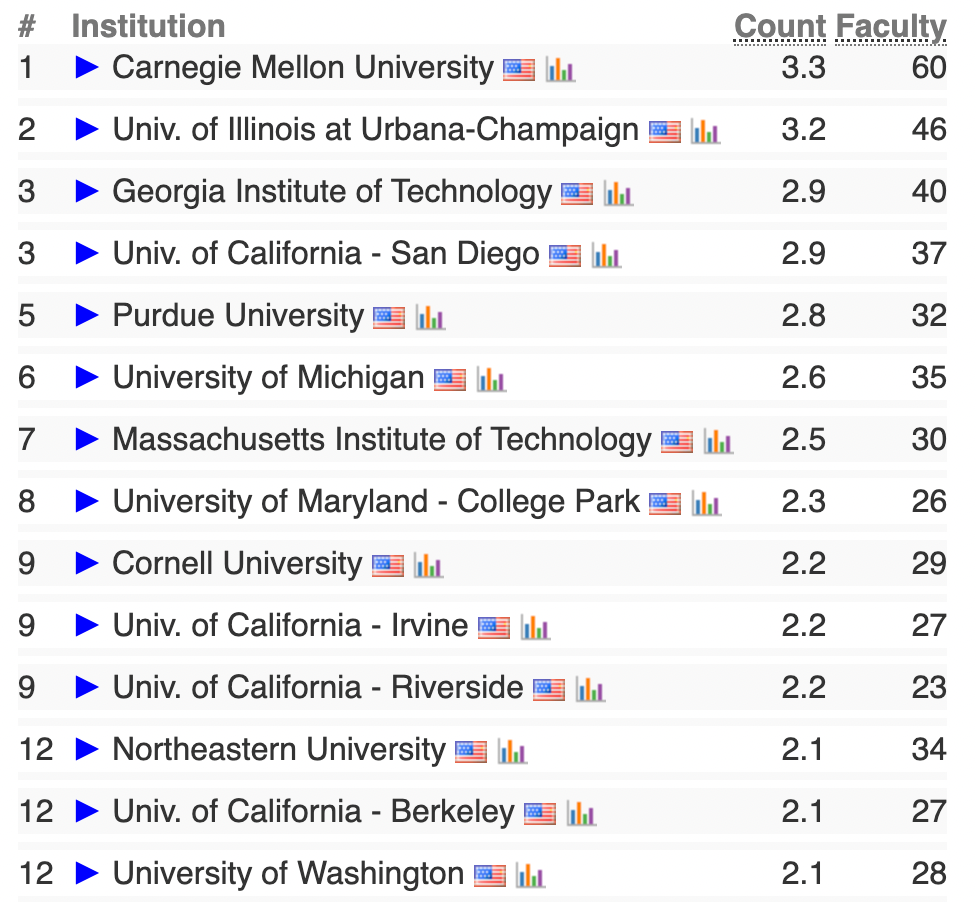Image resolution: width=976 pixels, height=902 pixels.
Task: Show the Georgia Institute of Technology chart icon
Action: coord(618,193)
